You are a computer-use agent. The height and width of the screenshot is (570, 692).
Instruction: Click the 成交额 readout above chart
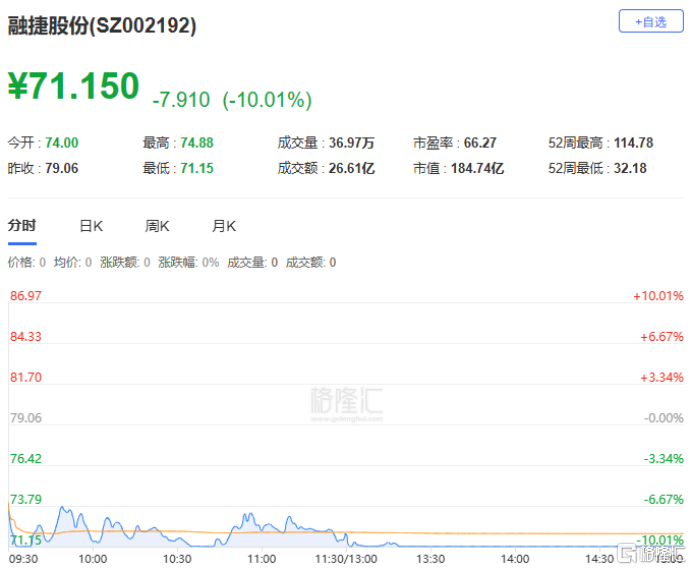[311, 262]
